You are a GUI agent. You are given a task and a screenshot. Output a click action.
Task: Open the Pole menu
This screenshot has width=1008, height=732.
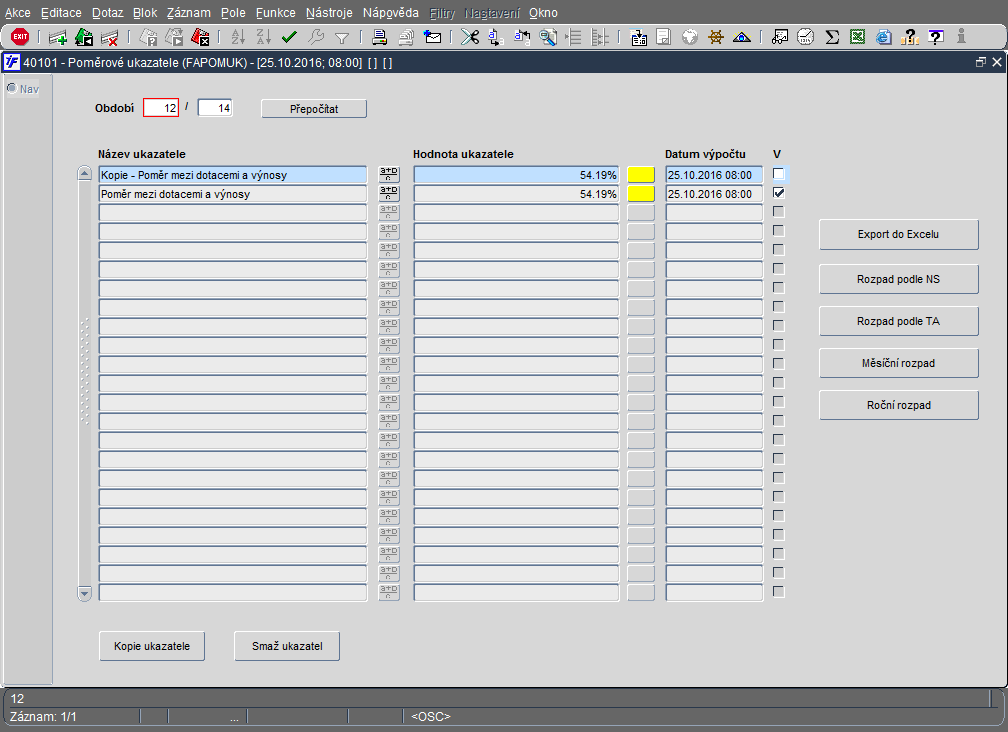pyautogui.click(x=233, y=13)
